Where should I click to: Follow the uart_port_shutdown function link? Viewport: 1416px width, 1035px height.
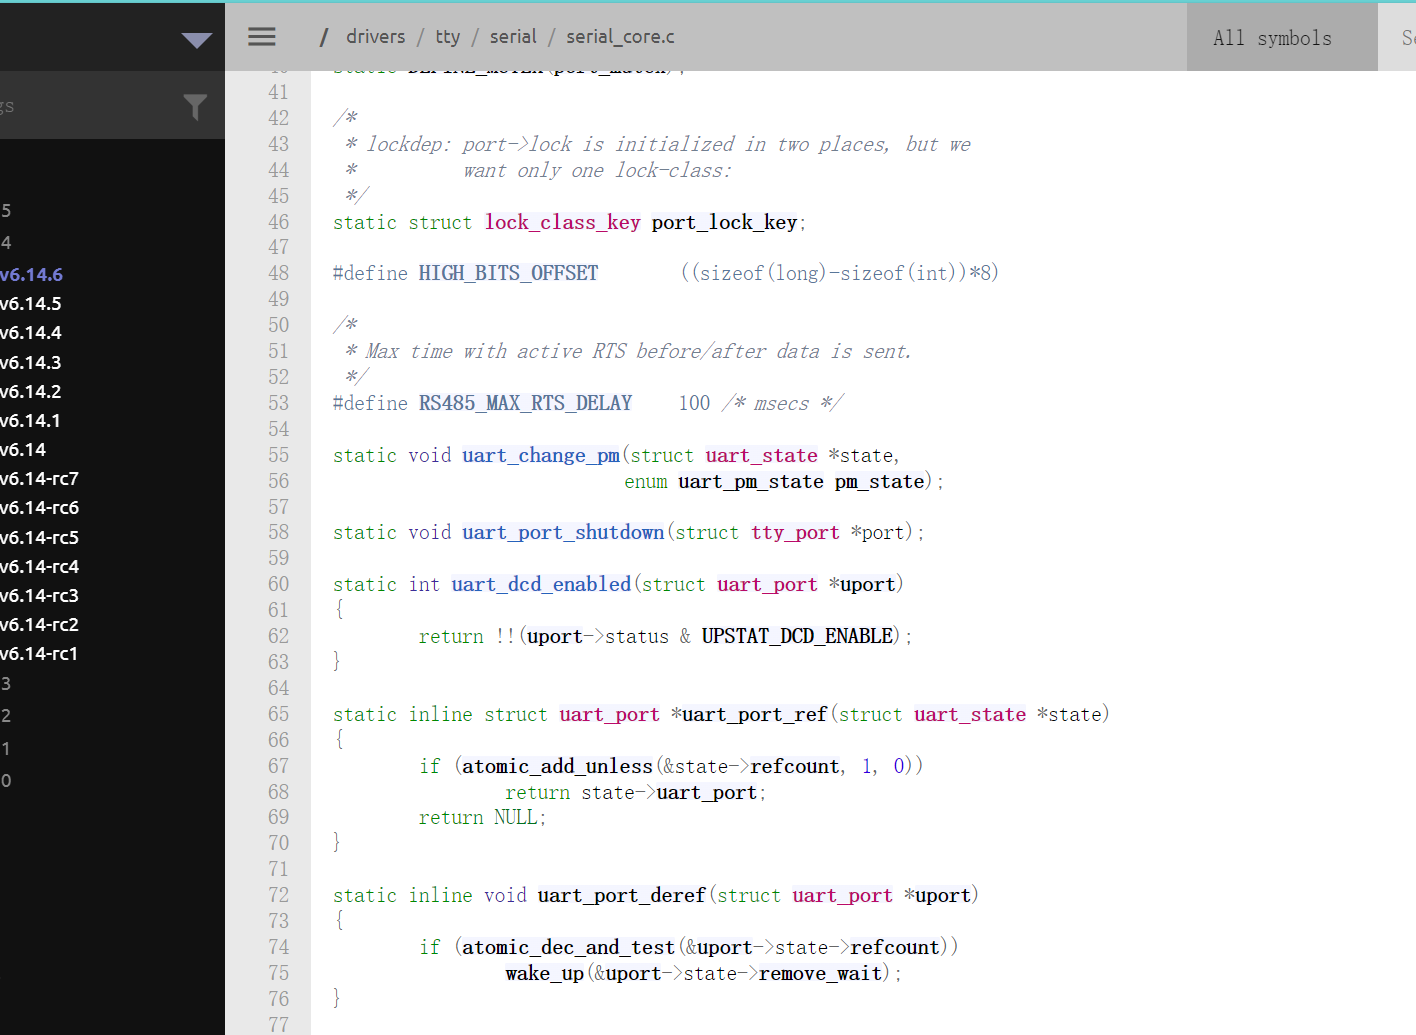click(563, 532)
